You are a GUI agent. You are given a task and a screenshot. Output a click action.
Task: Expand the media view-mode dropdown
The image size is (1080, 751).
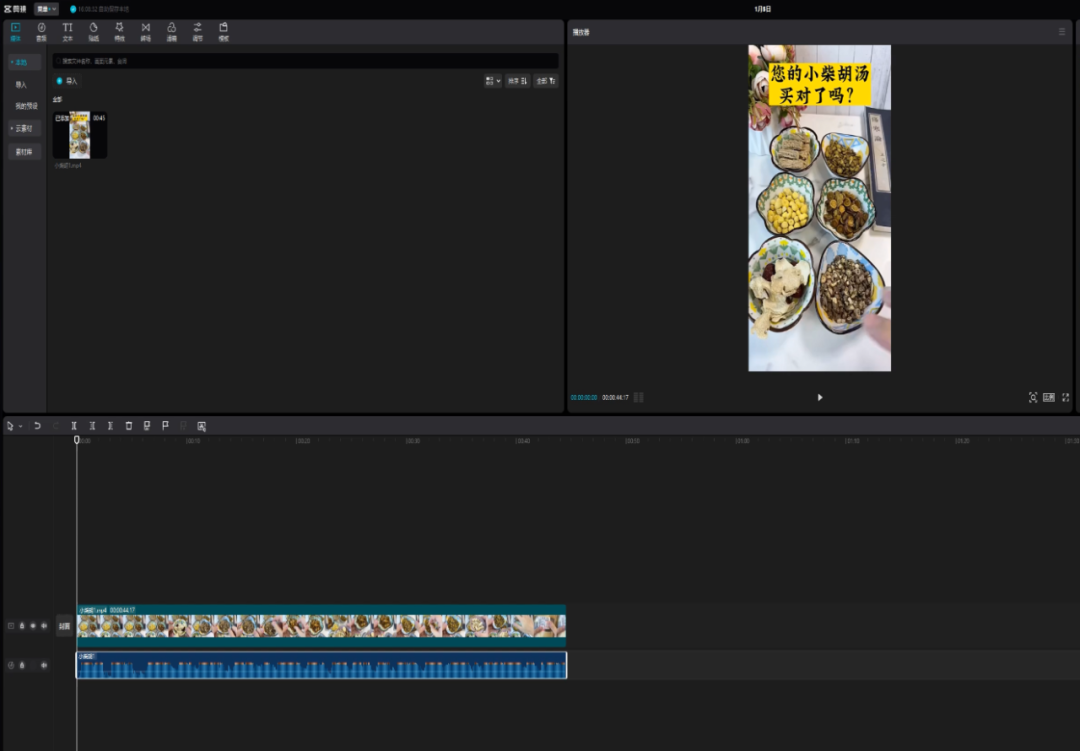coord(491,80)
